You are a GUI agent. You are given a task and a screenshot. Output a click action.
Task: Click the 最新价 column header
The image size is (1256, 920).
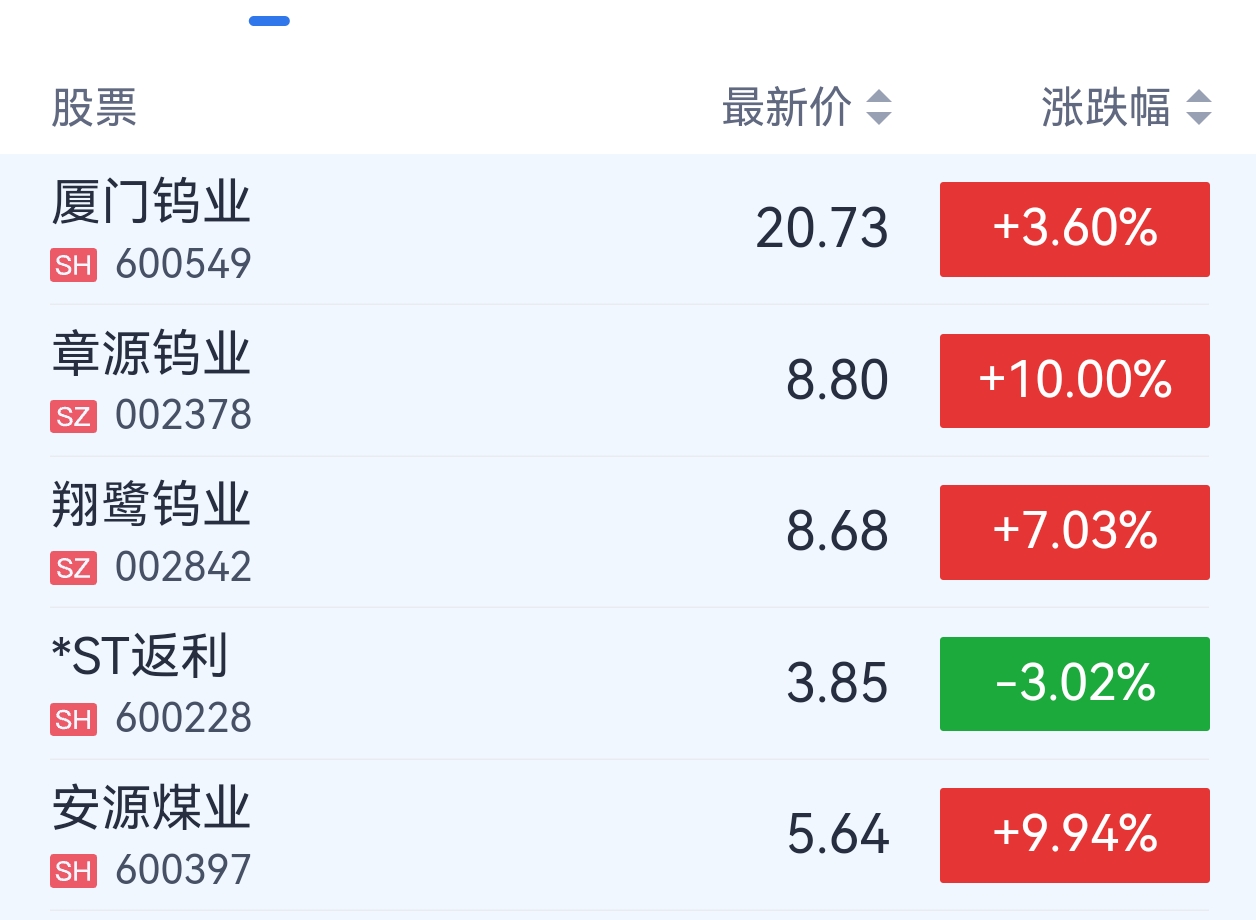[x=787, y=107]
